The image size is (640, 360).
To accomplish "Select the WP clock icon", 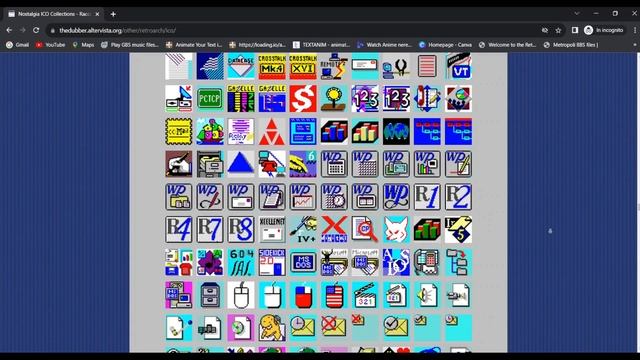I will 334,197.
